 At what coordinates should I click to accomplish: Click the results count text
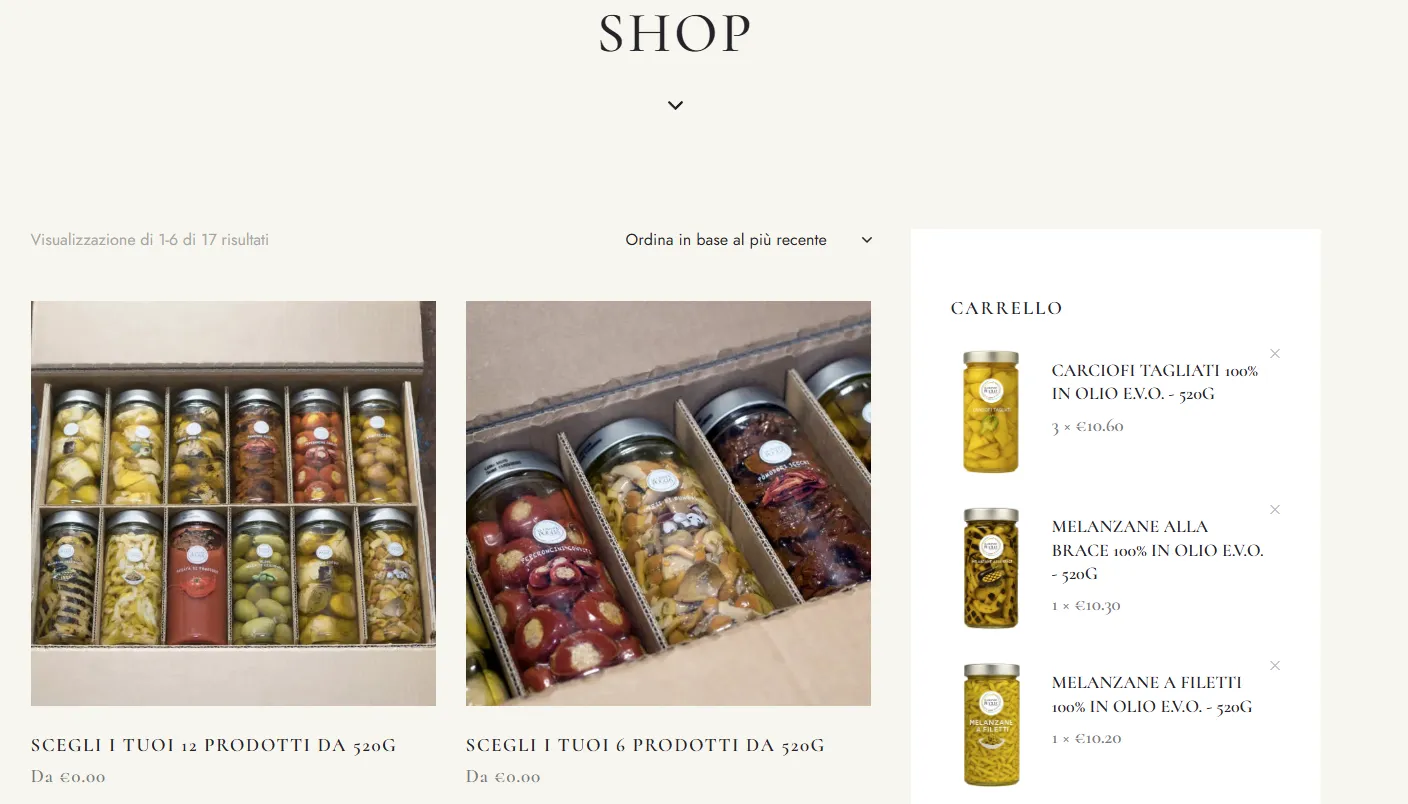point(150,240)
